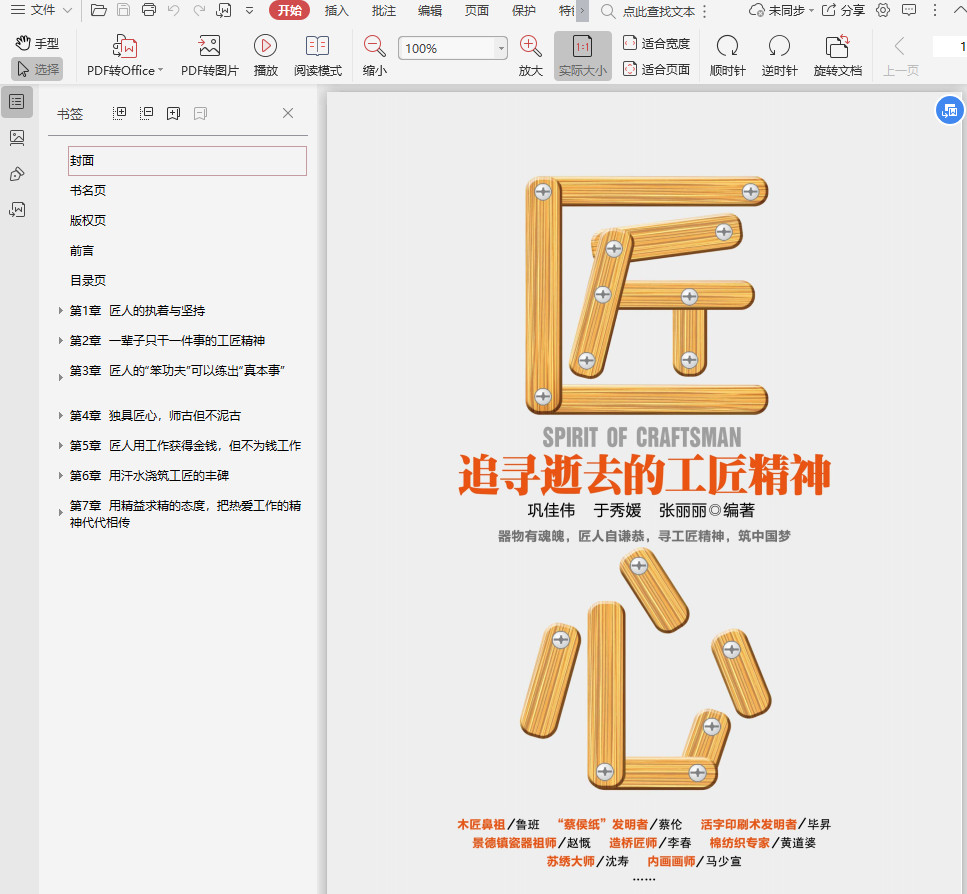The image size is (967, 894).
Task: Click the 分享 share button
Action: pos(844,10)
